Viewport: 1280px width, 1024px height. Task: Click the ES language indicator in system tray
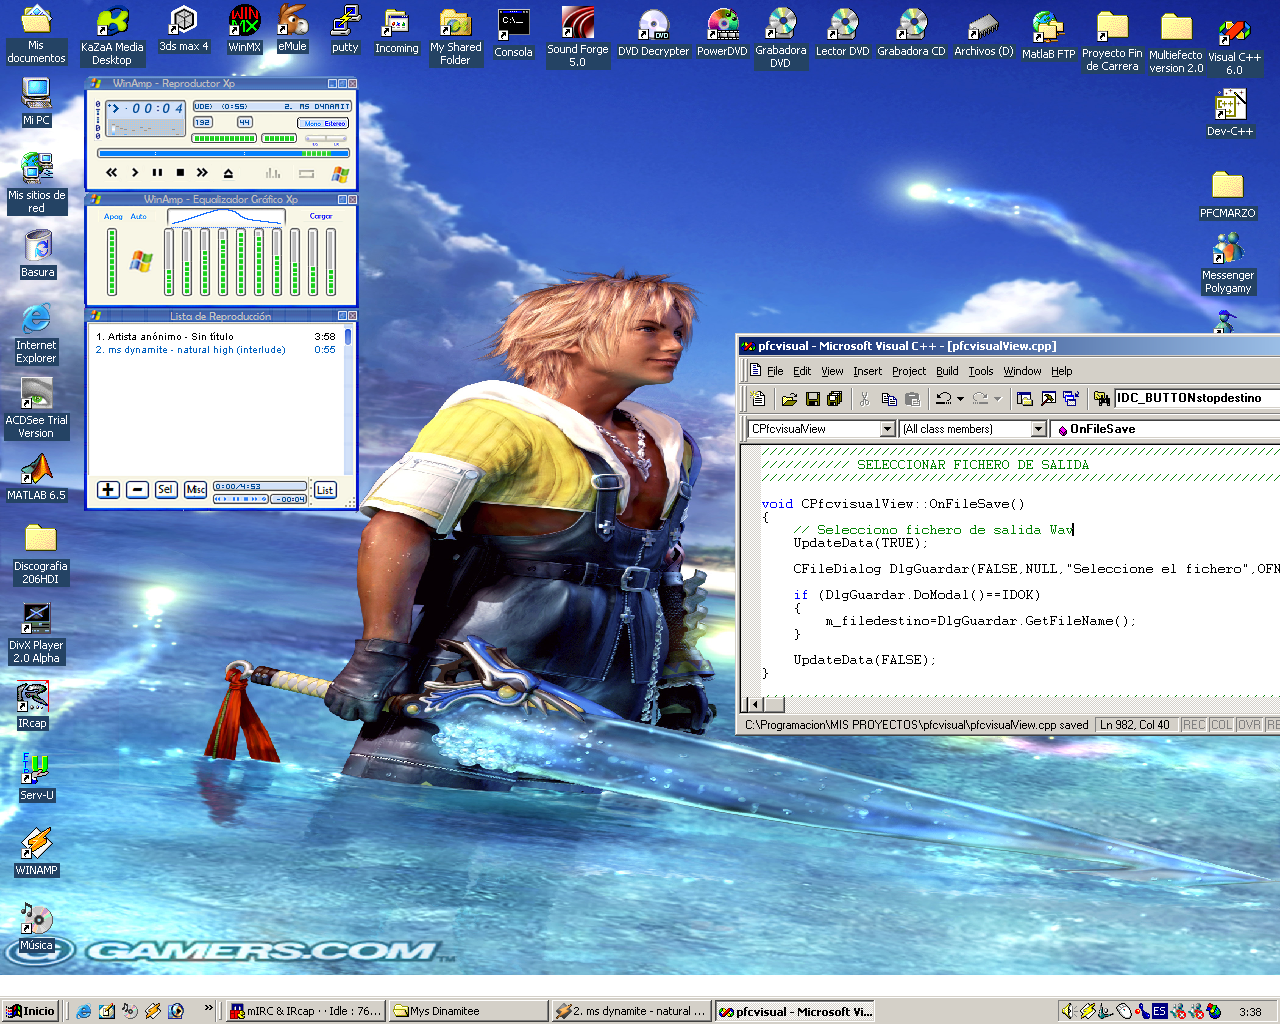(x=1159, y=1011)
